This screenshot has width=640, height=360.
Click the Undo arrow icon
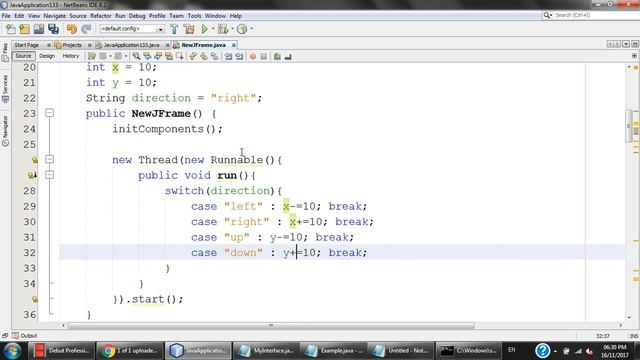[72, 29]
